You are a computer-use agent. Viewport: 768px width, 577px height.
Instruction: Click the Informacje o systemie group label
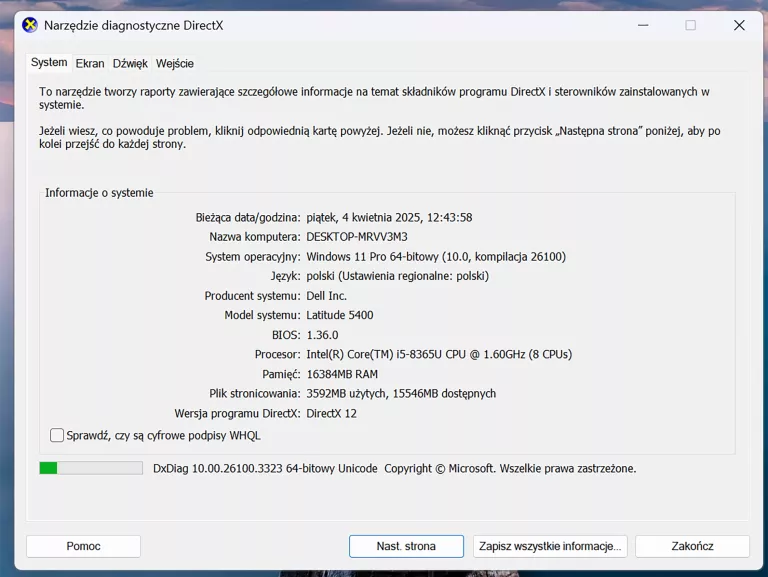(x=99, y=193)
